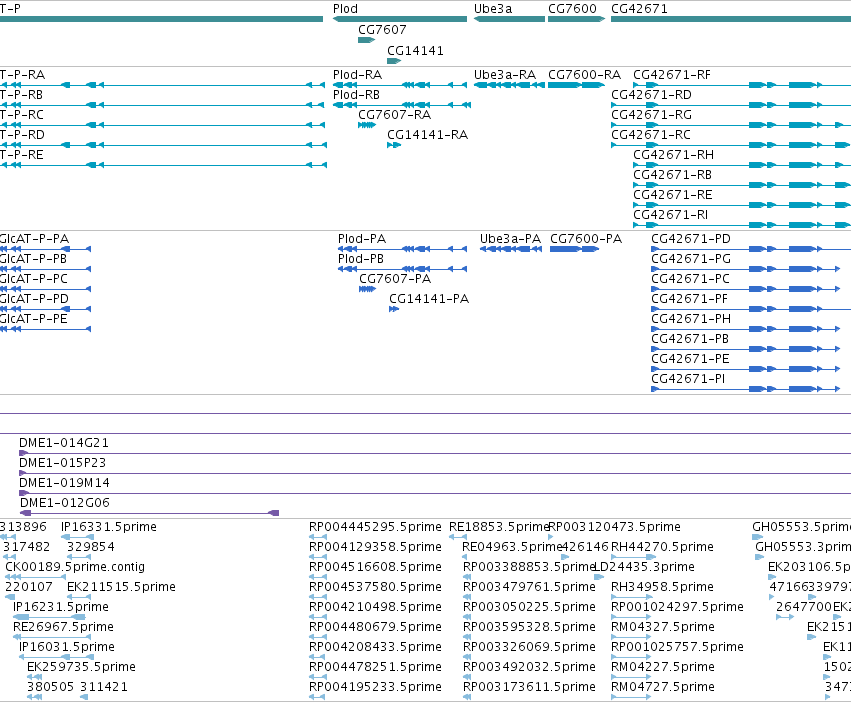The image size is (851, 702).
Task: Click protein CG7607-PA
Action: tap(395, 280)
